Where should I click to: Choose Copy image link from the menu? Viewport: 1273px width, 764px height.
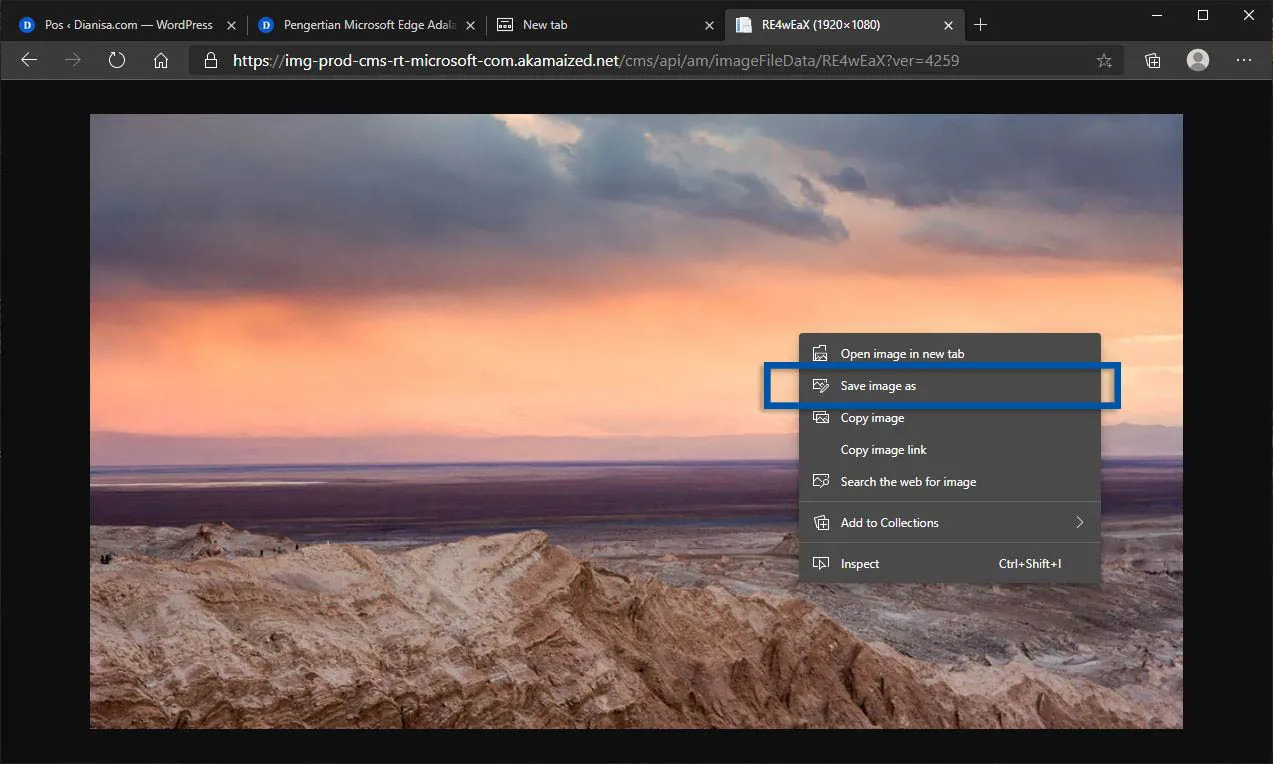point(884,449)
